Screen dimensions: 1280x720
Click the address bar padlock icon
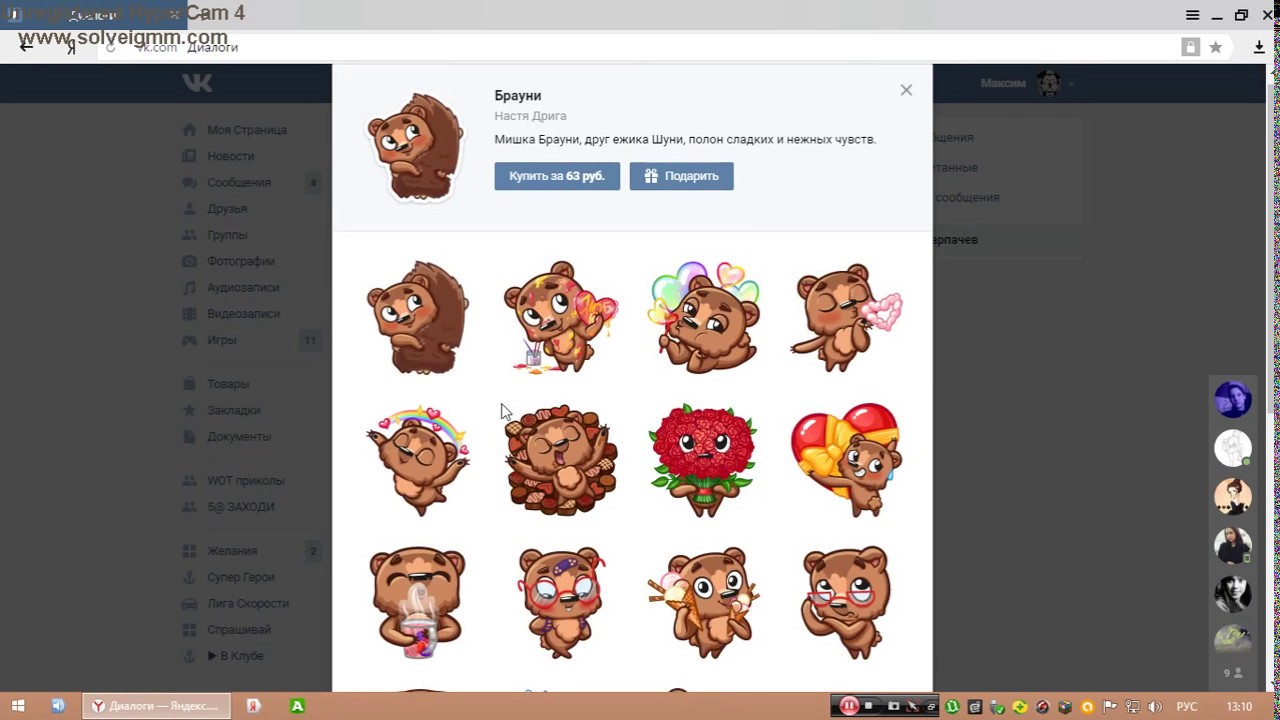tap(1190, 47)
